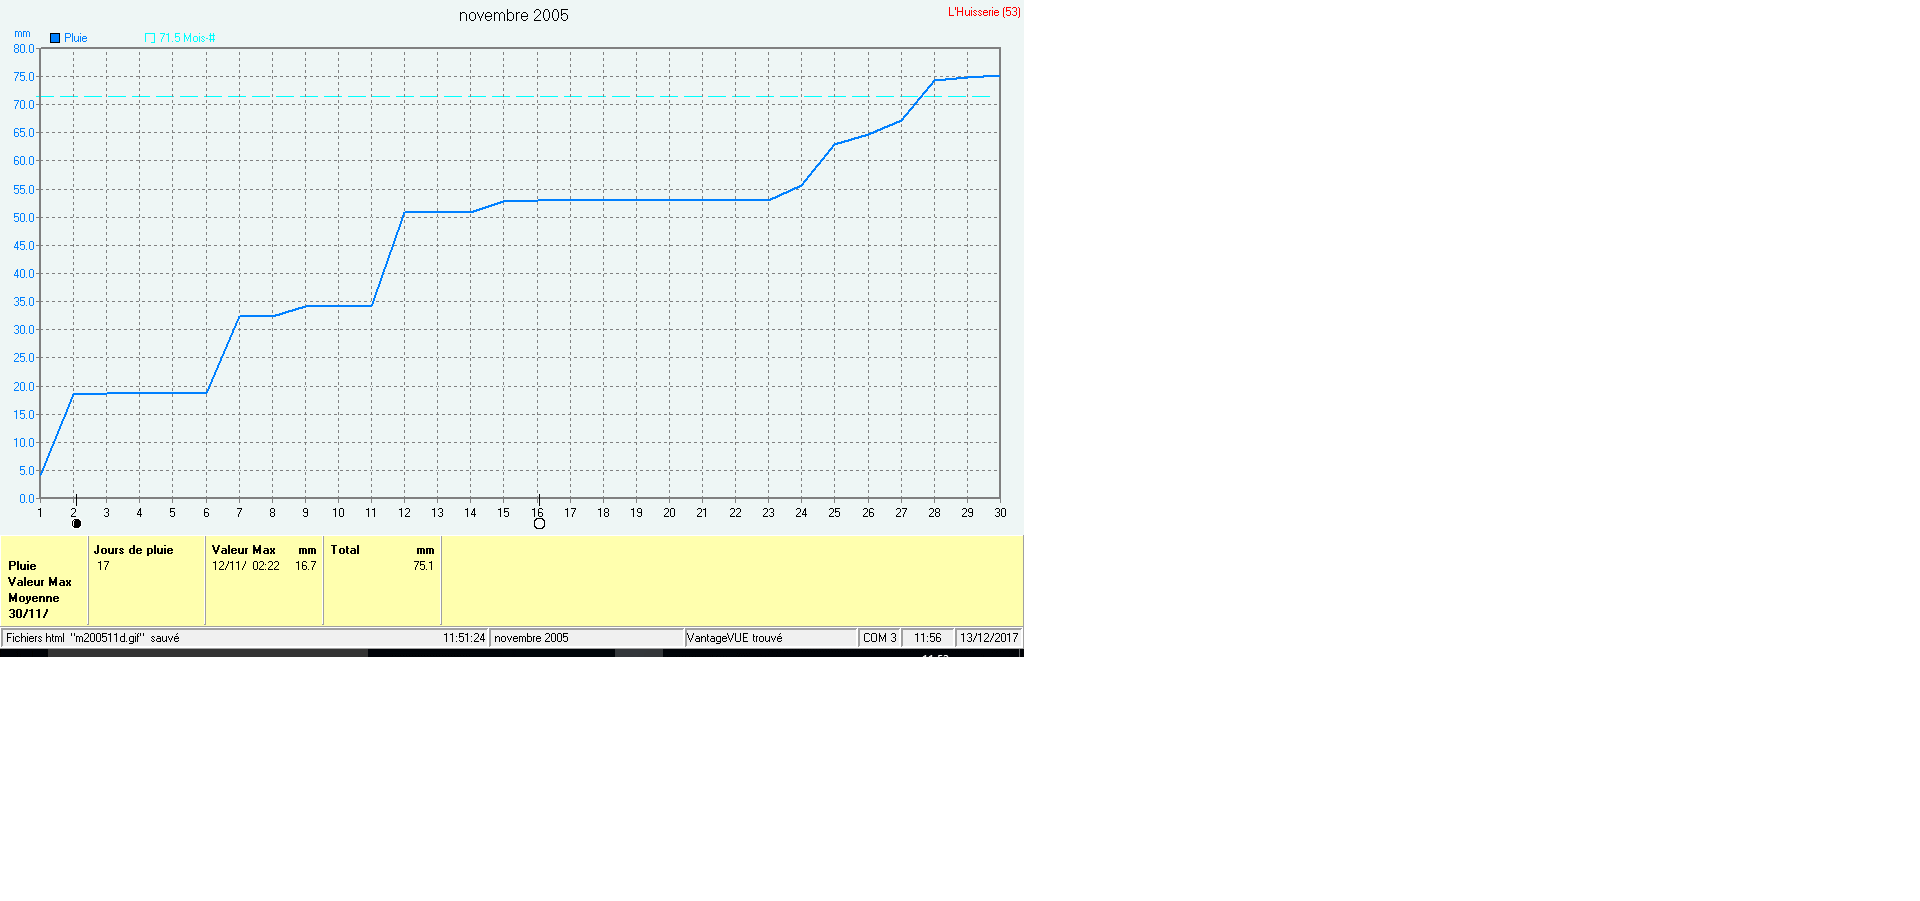Click day 23 on the x-axis
Screen dimensions: 1920x901
(768, 512)
